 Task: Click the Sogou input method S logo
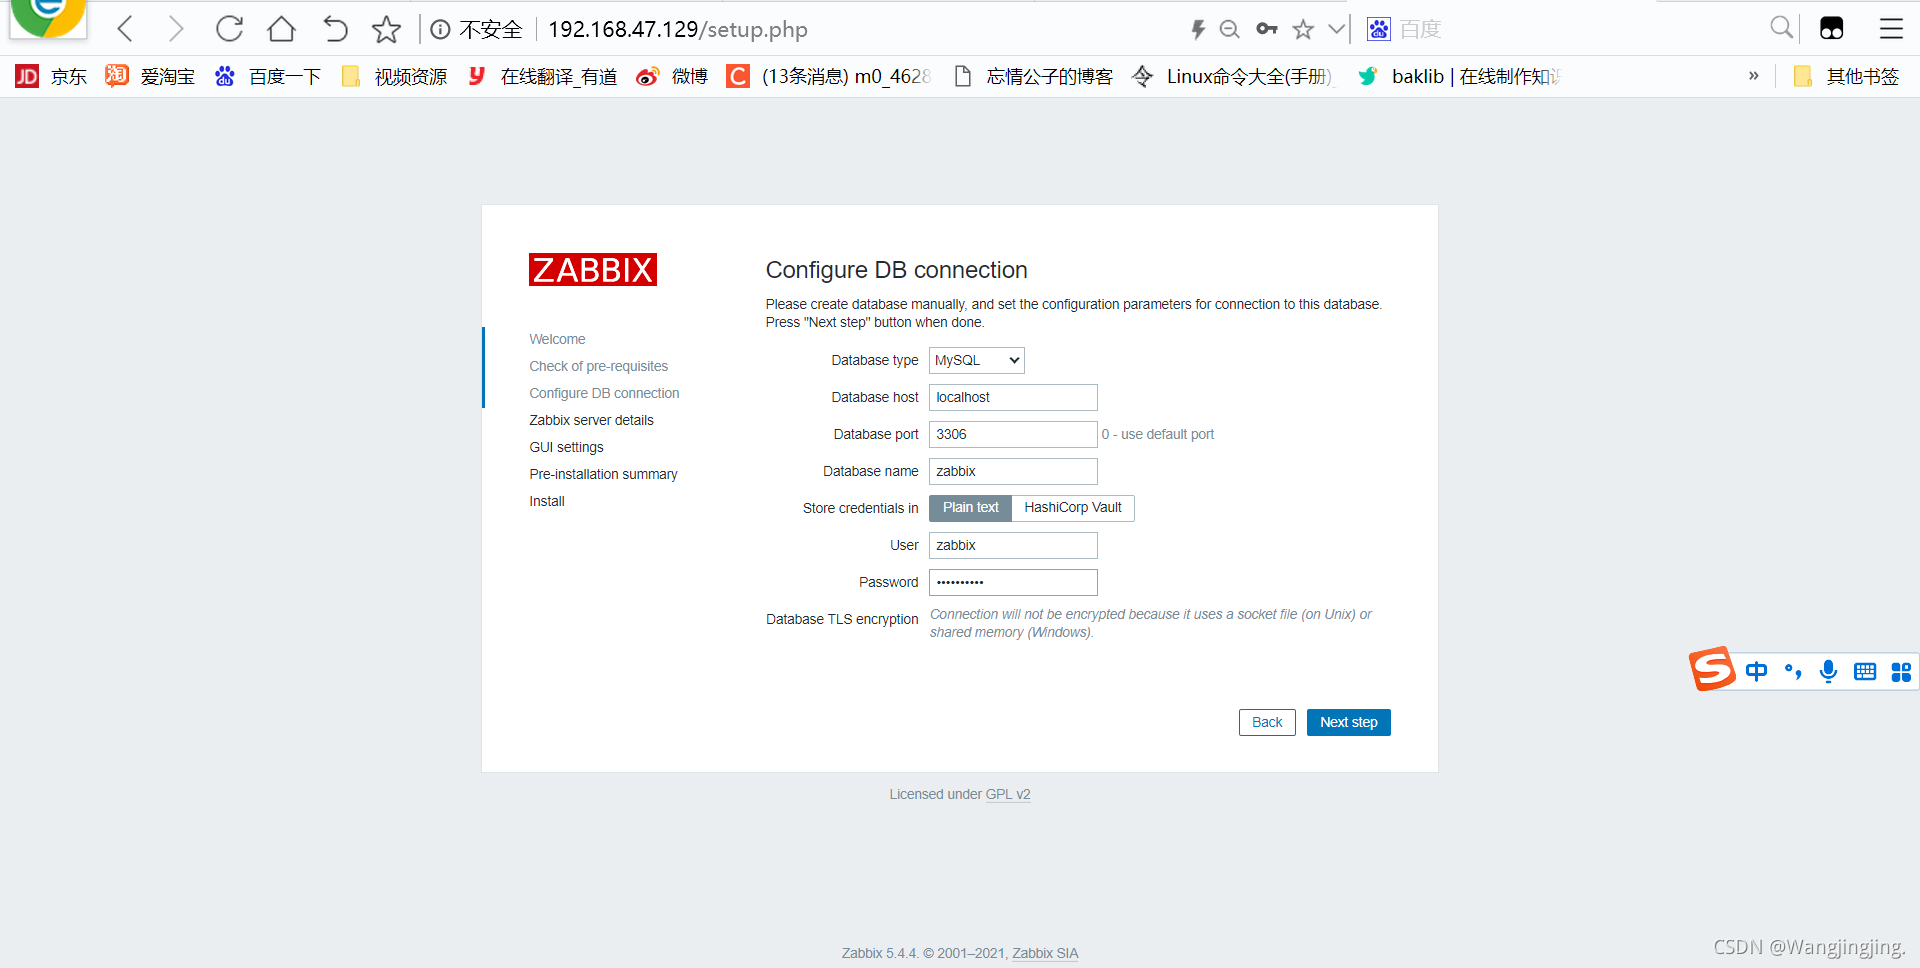click(x=1712, y=669)
